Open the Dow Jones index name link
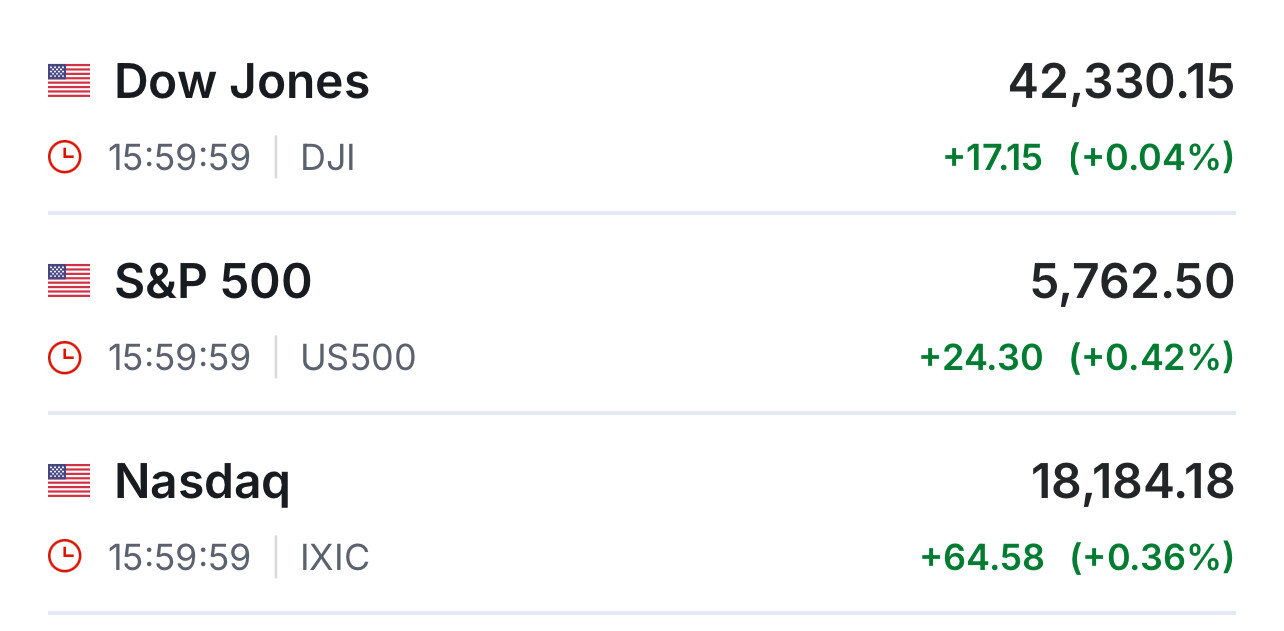Viewport: 1284px width, 631px height. tap(242, 81)
